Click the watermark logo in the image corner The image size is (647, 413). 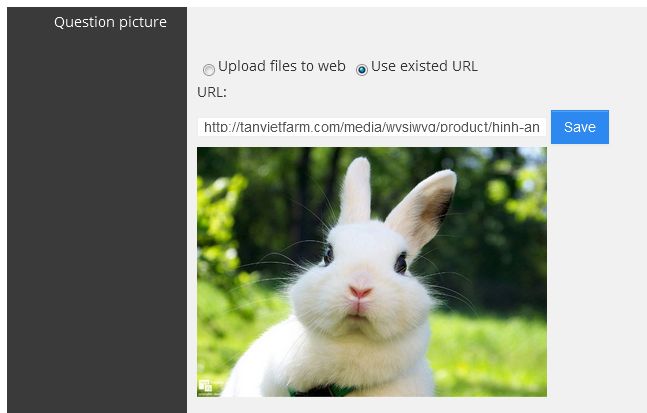click(x=205, y=386)
